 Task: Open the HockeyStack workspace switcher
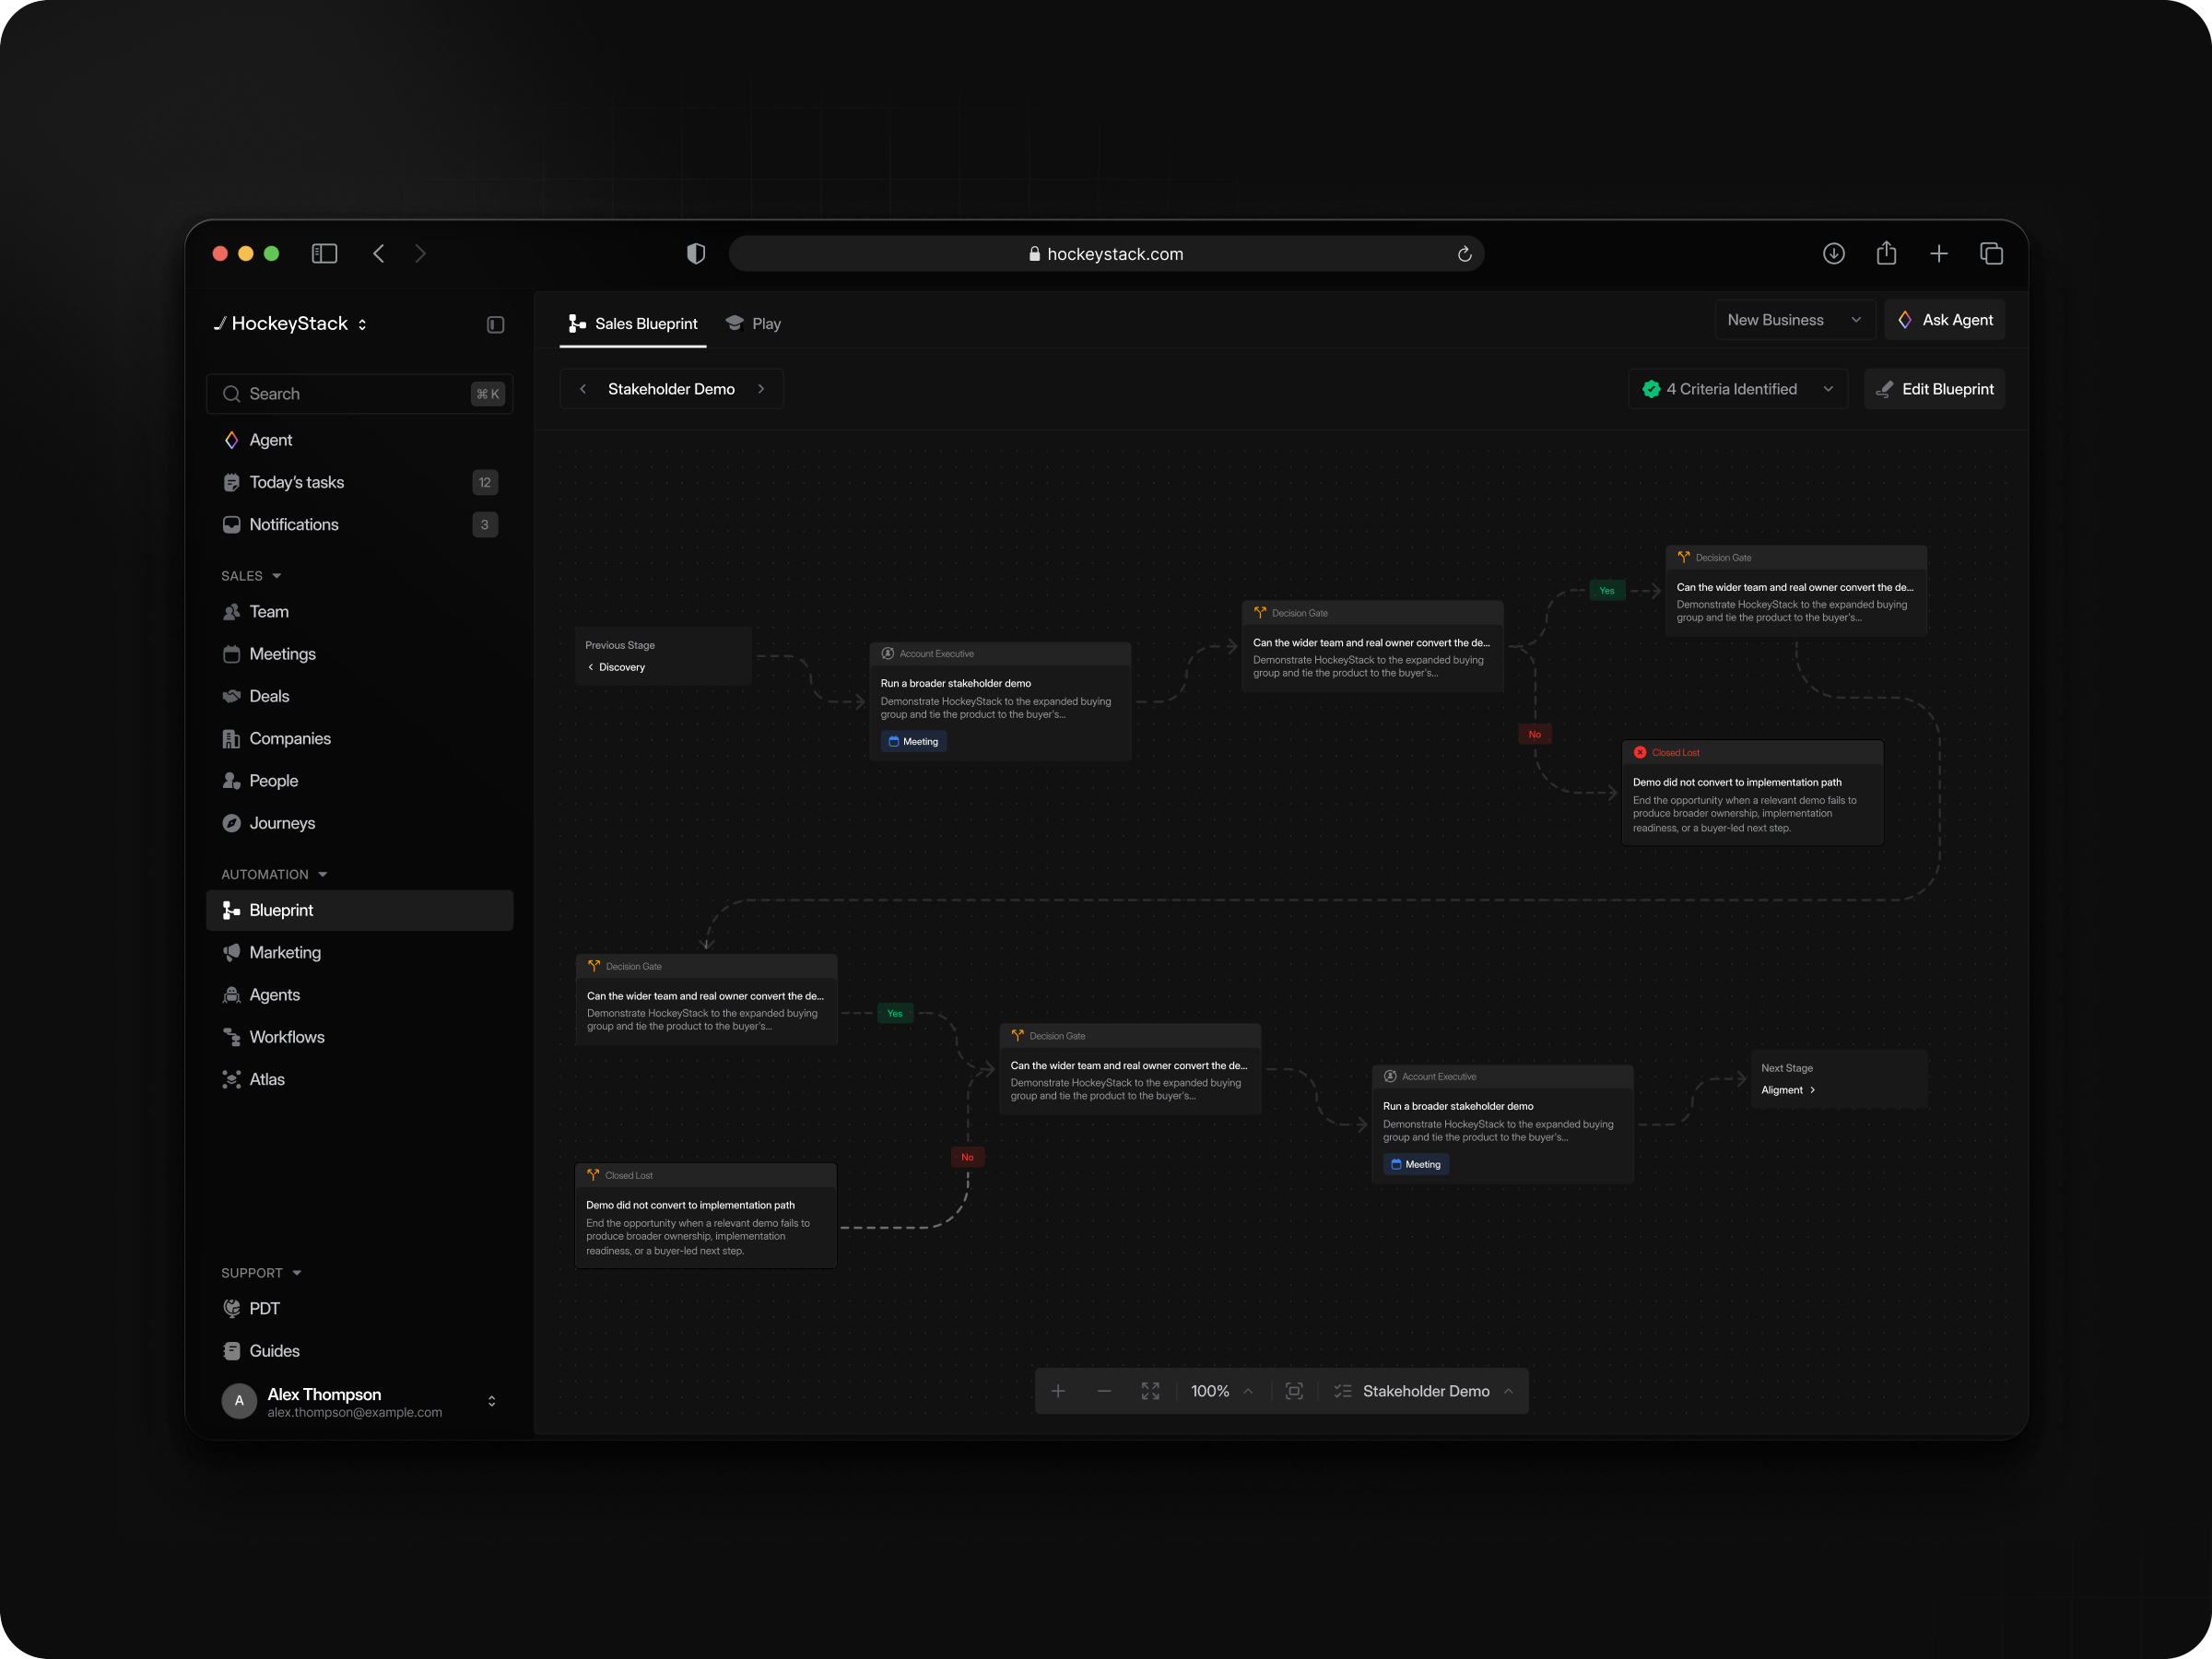[290, 324]
